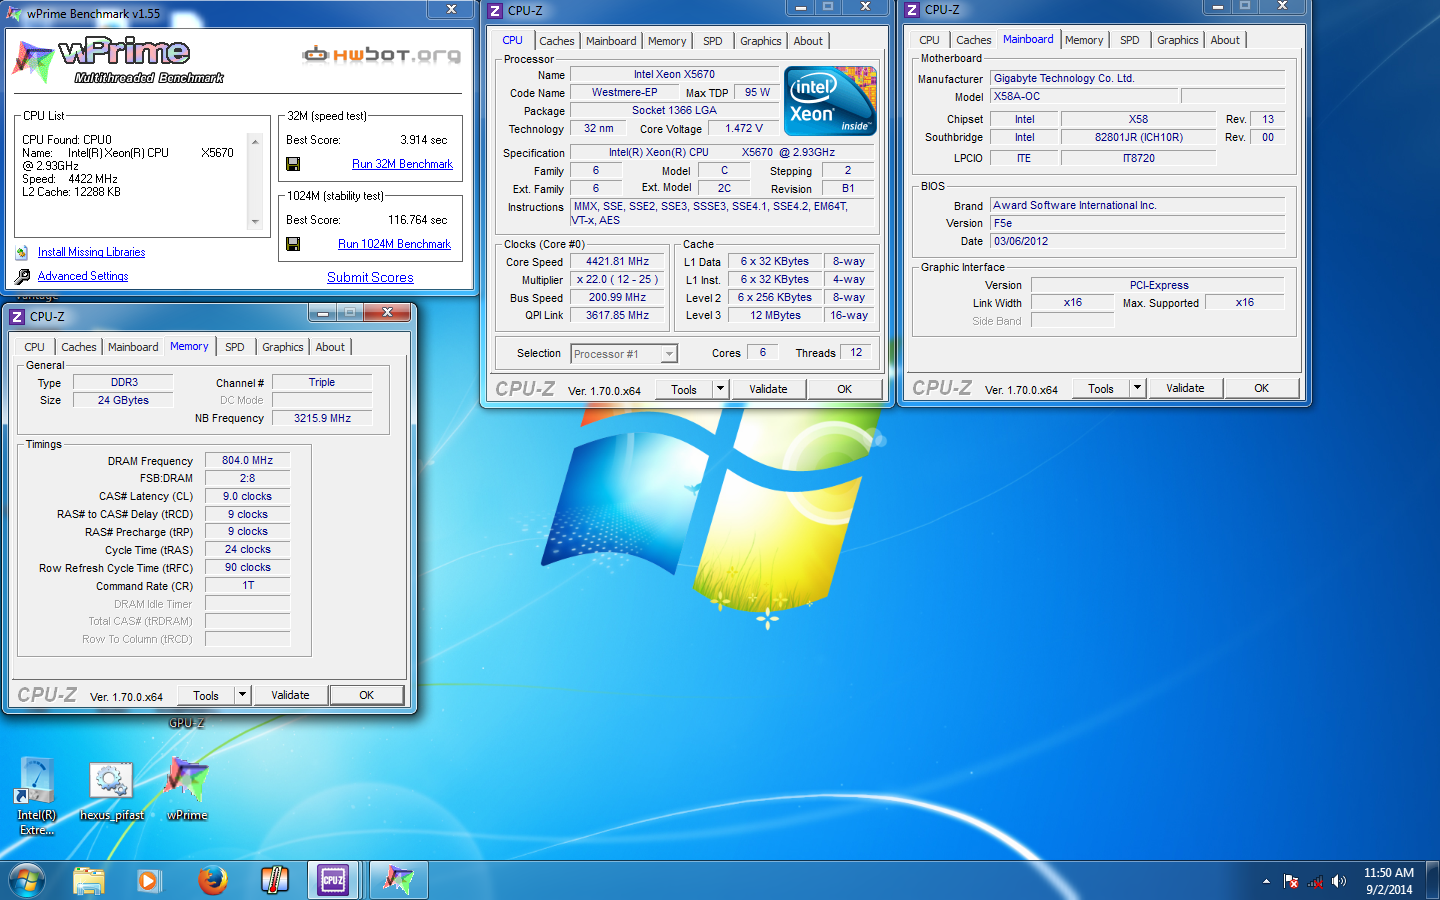Click the CPU List scrollbar down arrow

(255, 222)
